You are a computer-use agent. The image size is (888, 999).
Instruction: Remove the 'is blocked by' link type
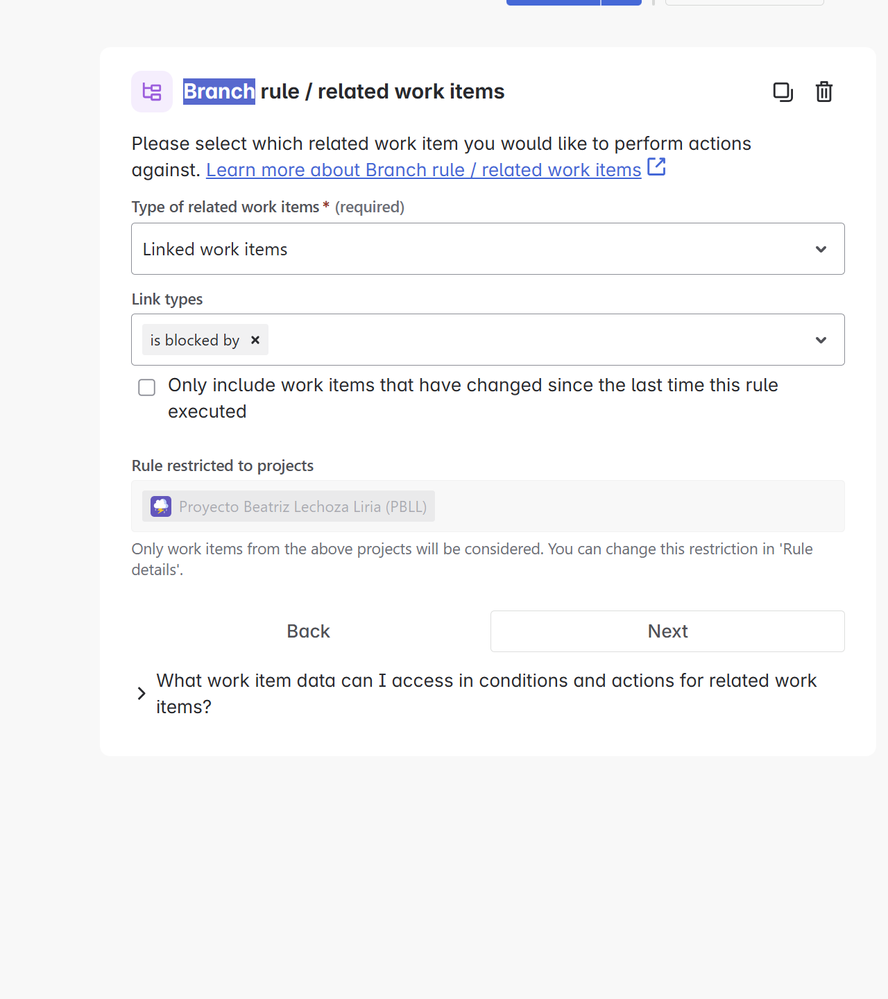coord(255,340)
